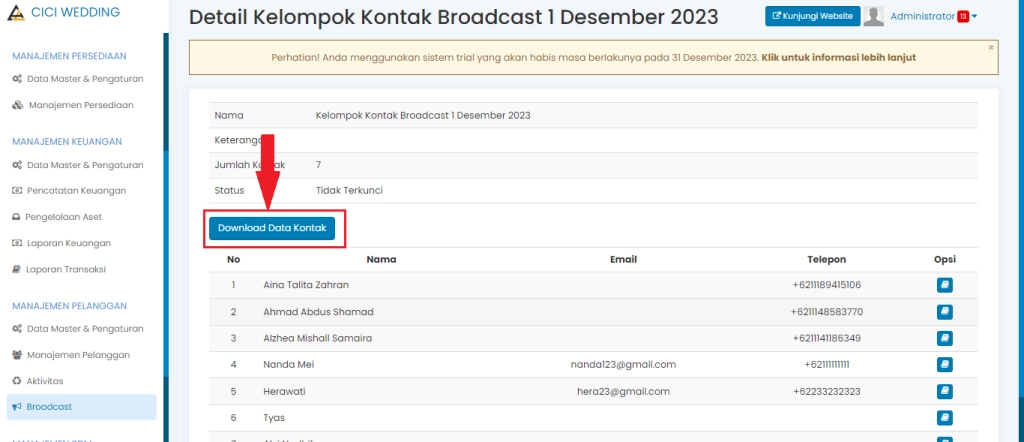Click the money icon beside Pencatatan Keuangan
Viewport: 1024px width, 442px height.
17,191
